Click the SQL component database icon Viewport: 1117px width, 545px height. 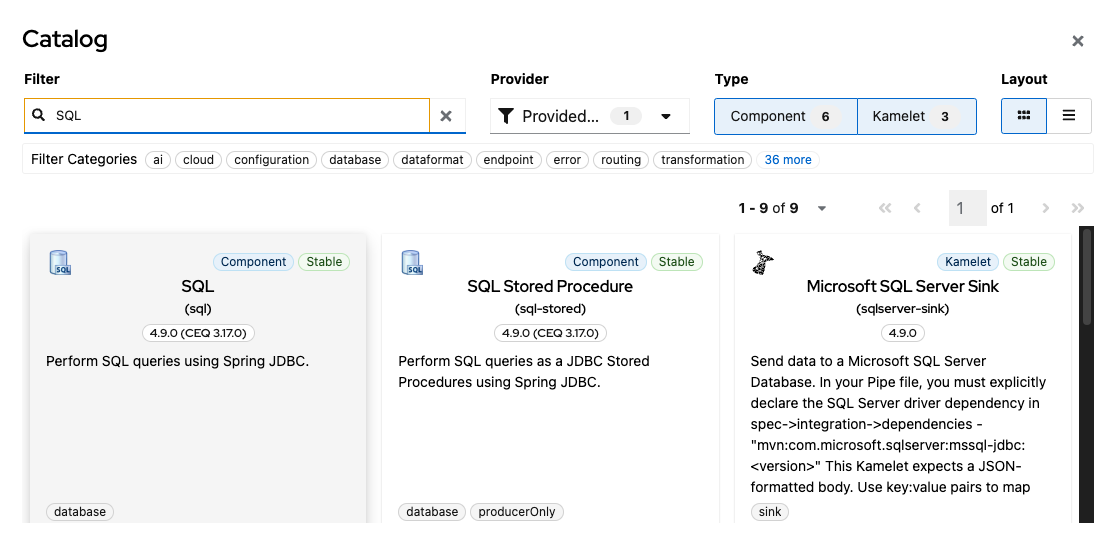click(x=60, y=263)
